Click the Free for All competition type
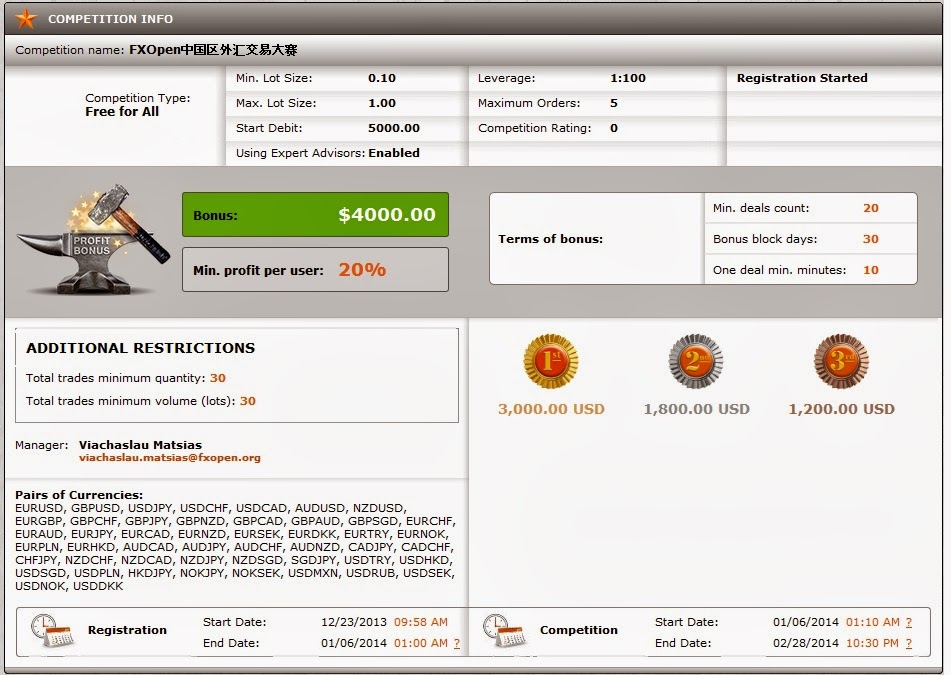This screenshot has width=951, height=675. pyautogui.click(x=122, y=112)
